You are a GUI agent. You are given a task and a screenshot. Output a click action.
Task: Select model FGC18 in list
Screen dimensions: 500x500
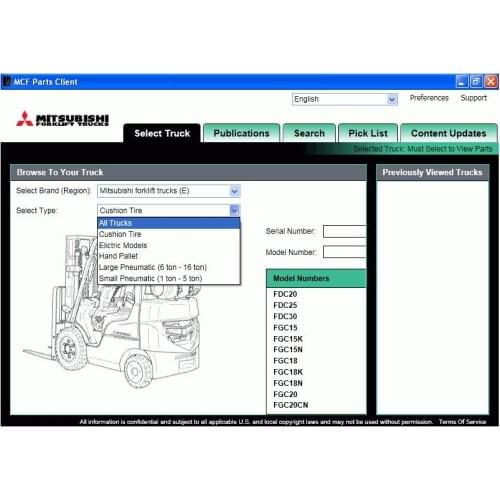pyautogui.click(x=285, y=361)
